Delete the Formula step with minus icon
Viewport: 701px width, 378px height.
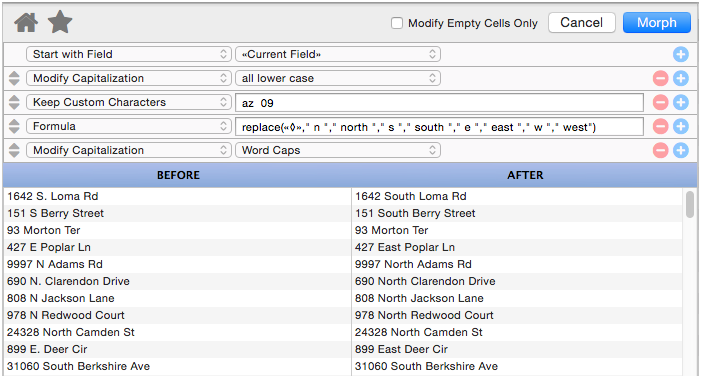[660, 126]
